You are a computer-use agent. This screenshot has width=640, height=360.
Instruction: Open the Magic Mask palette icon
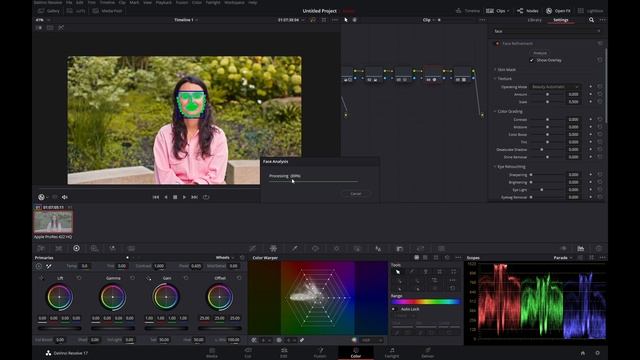coord(357,248)
